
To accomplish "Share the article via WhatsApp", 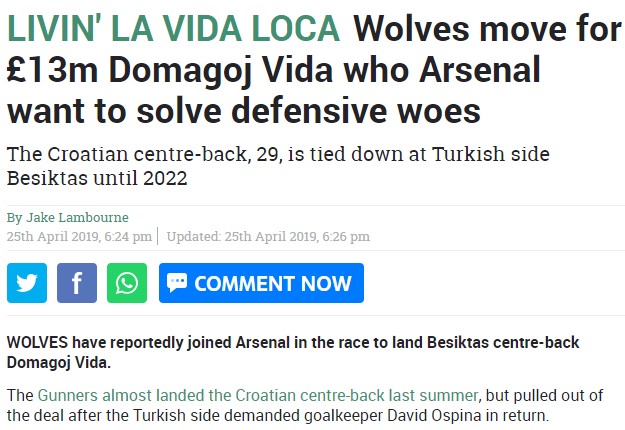I will click(x=127, y=283).
